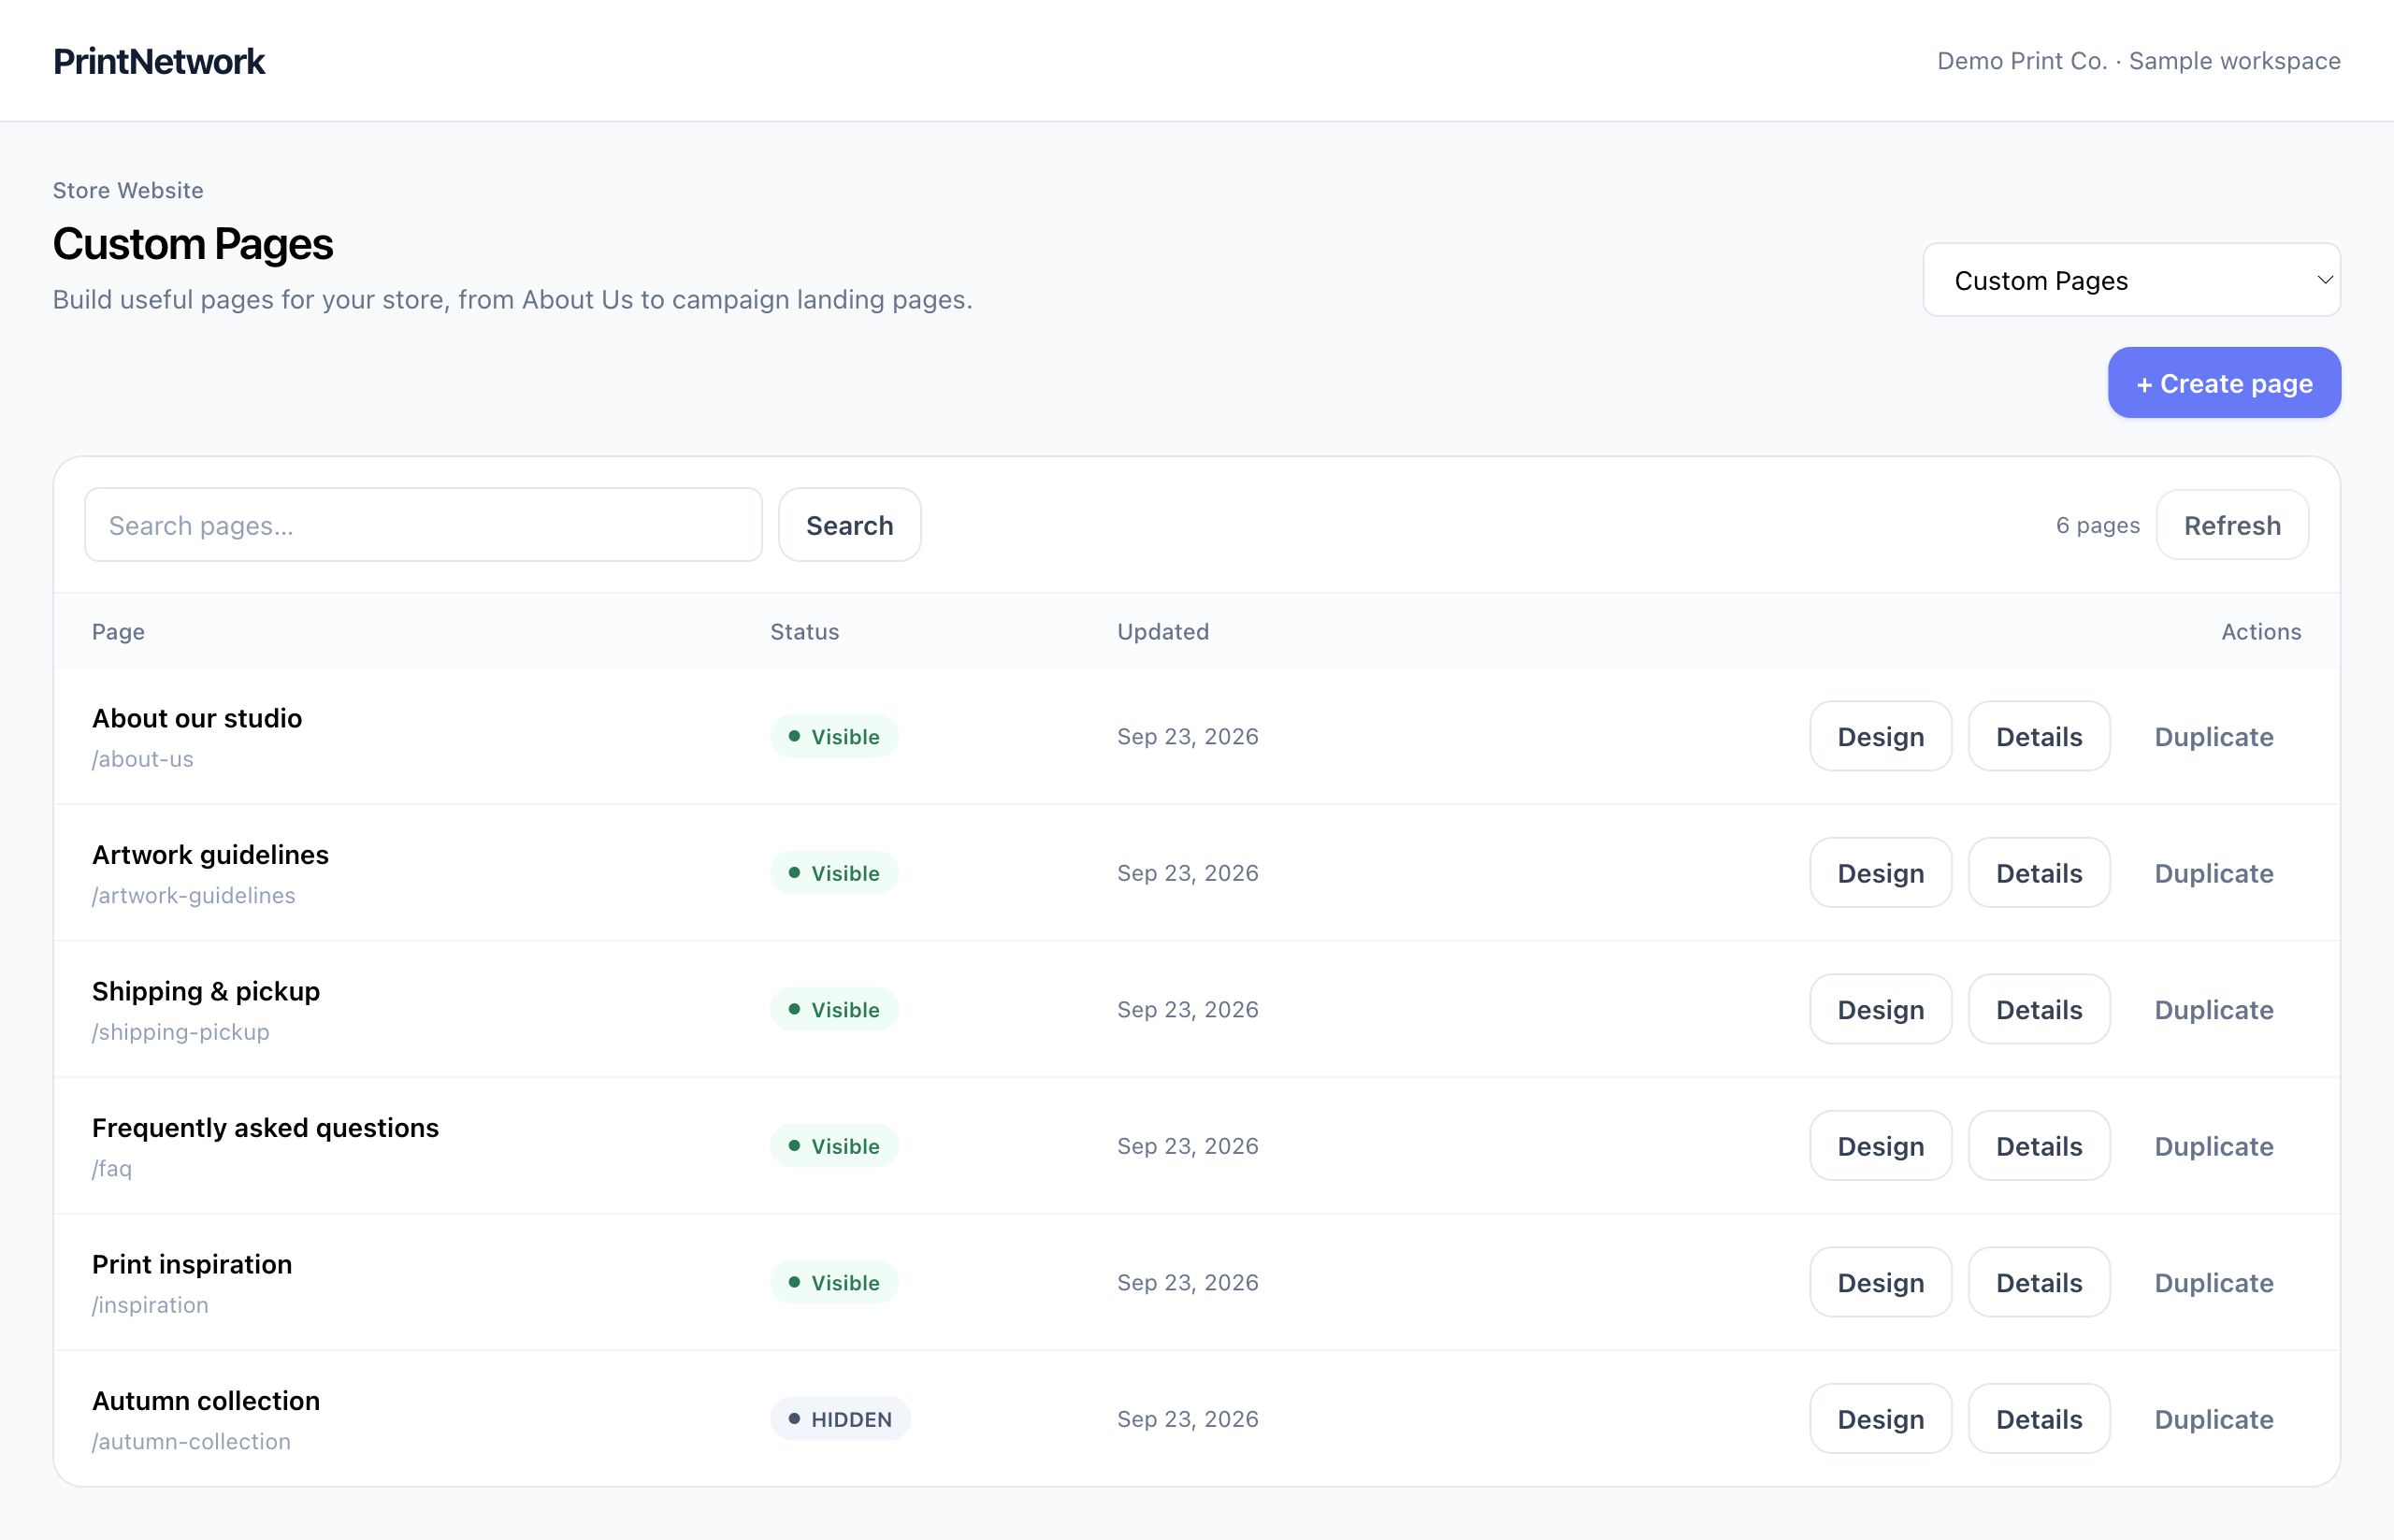
Task: Click the Demo Print Co. workspace label
Action: pyautogui.click(x=2139, y=61)
